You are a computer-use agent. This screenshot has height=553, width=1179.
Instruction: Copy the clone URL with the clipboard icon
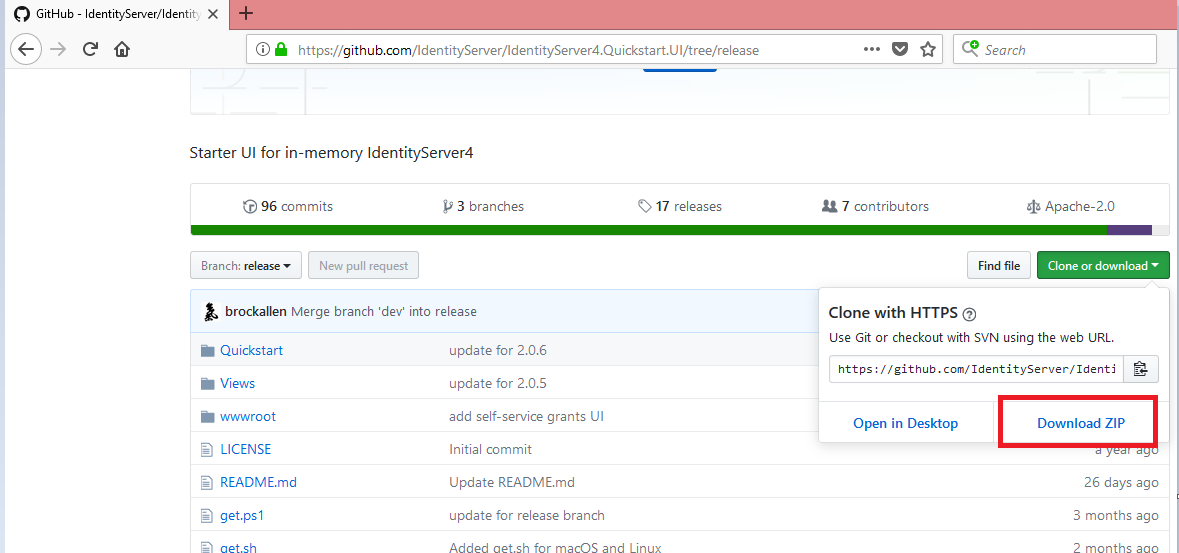[x=1141, y=369]
